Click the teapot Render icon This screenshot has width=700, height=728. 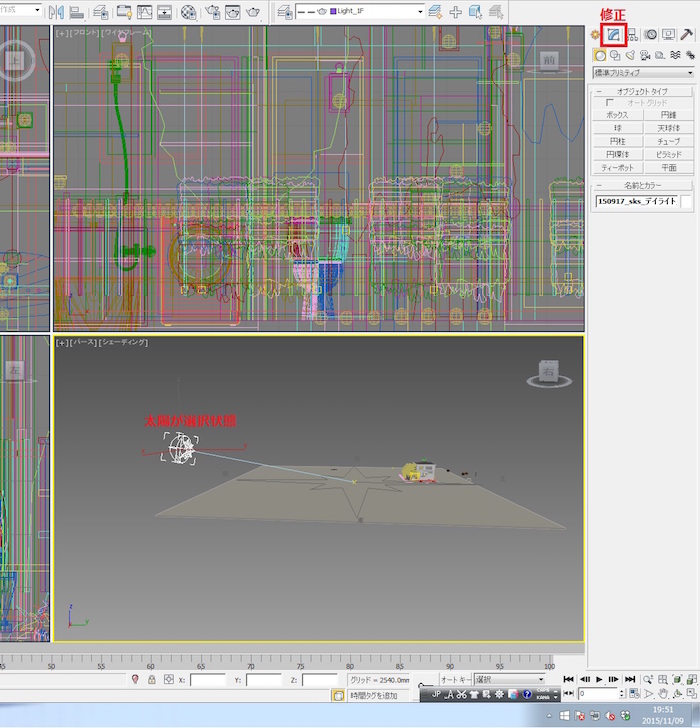tap(254, 12)
